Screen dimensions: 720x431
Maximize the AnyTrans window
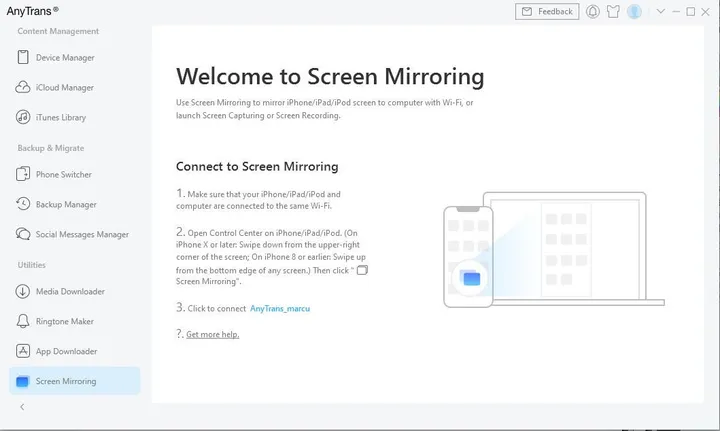691,11
